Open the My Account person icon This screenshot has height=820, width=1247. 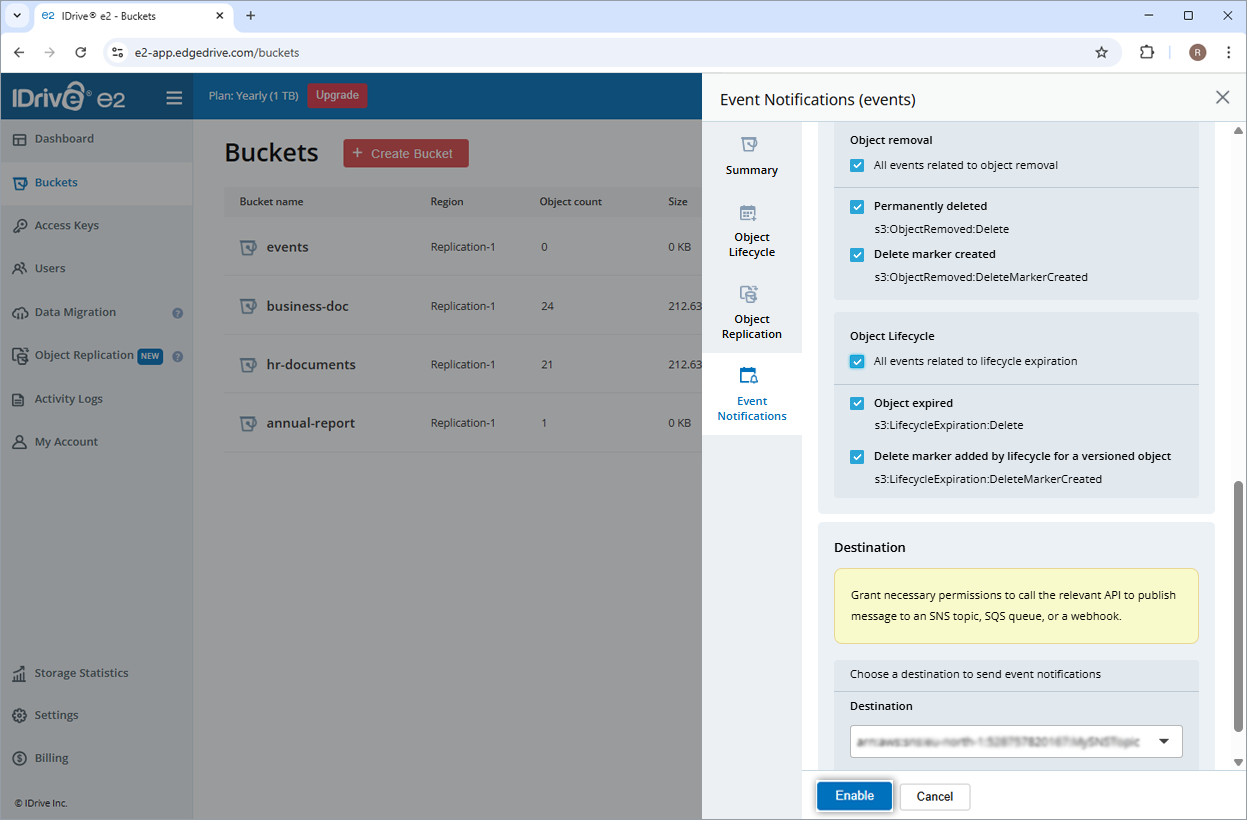pos(19,442)
